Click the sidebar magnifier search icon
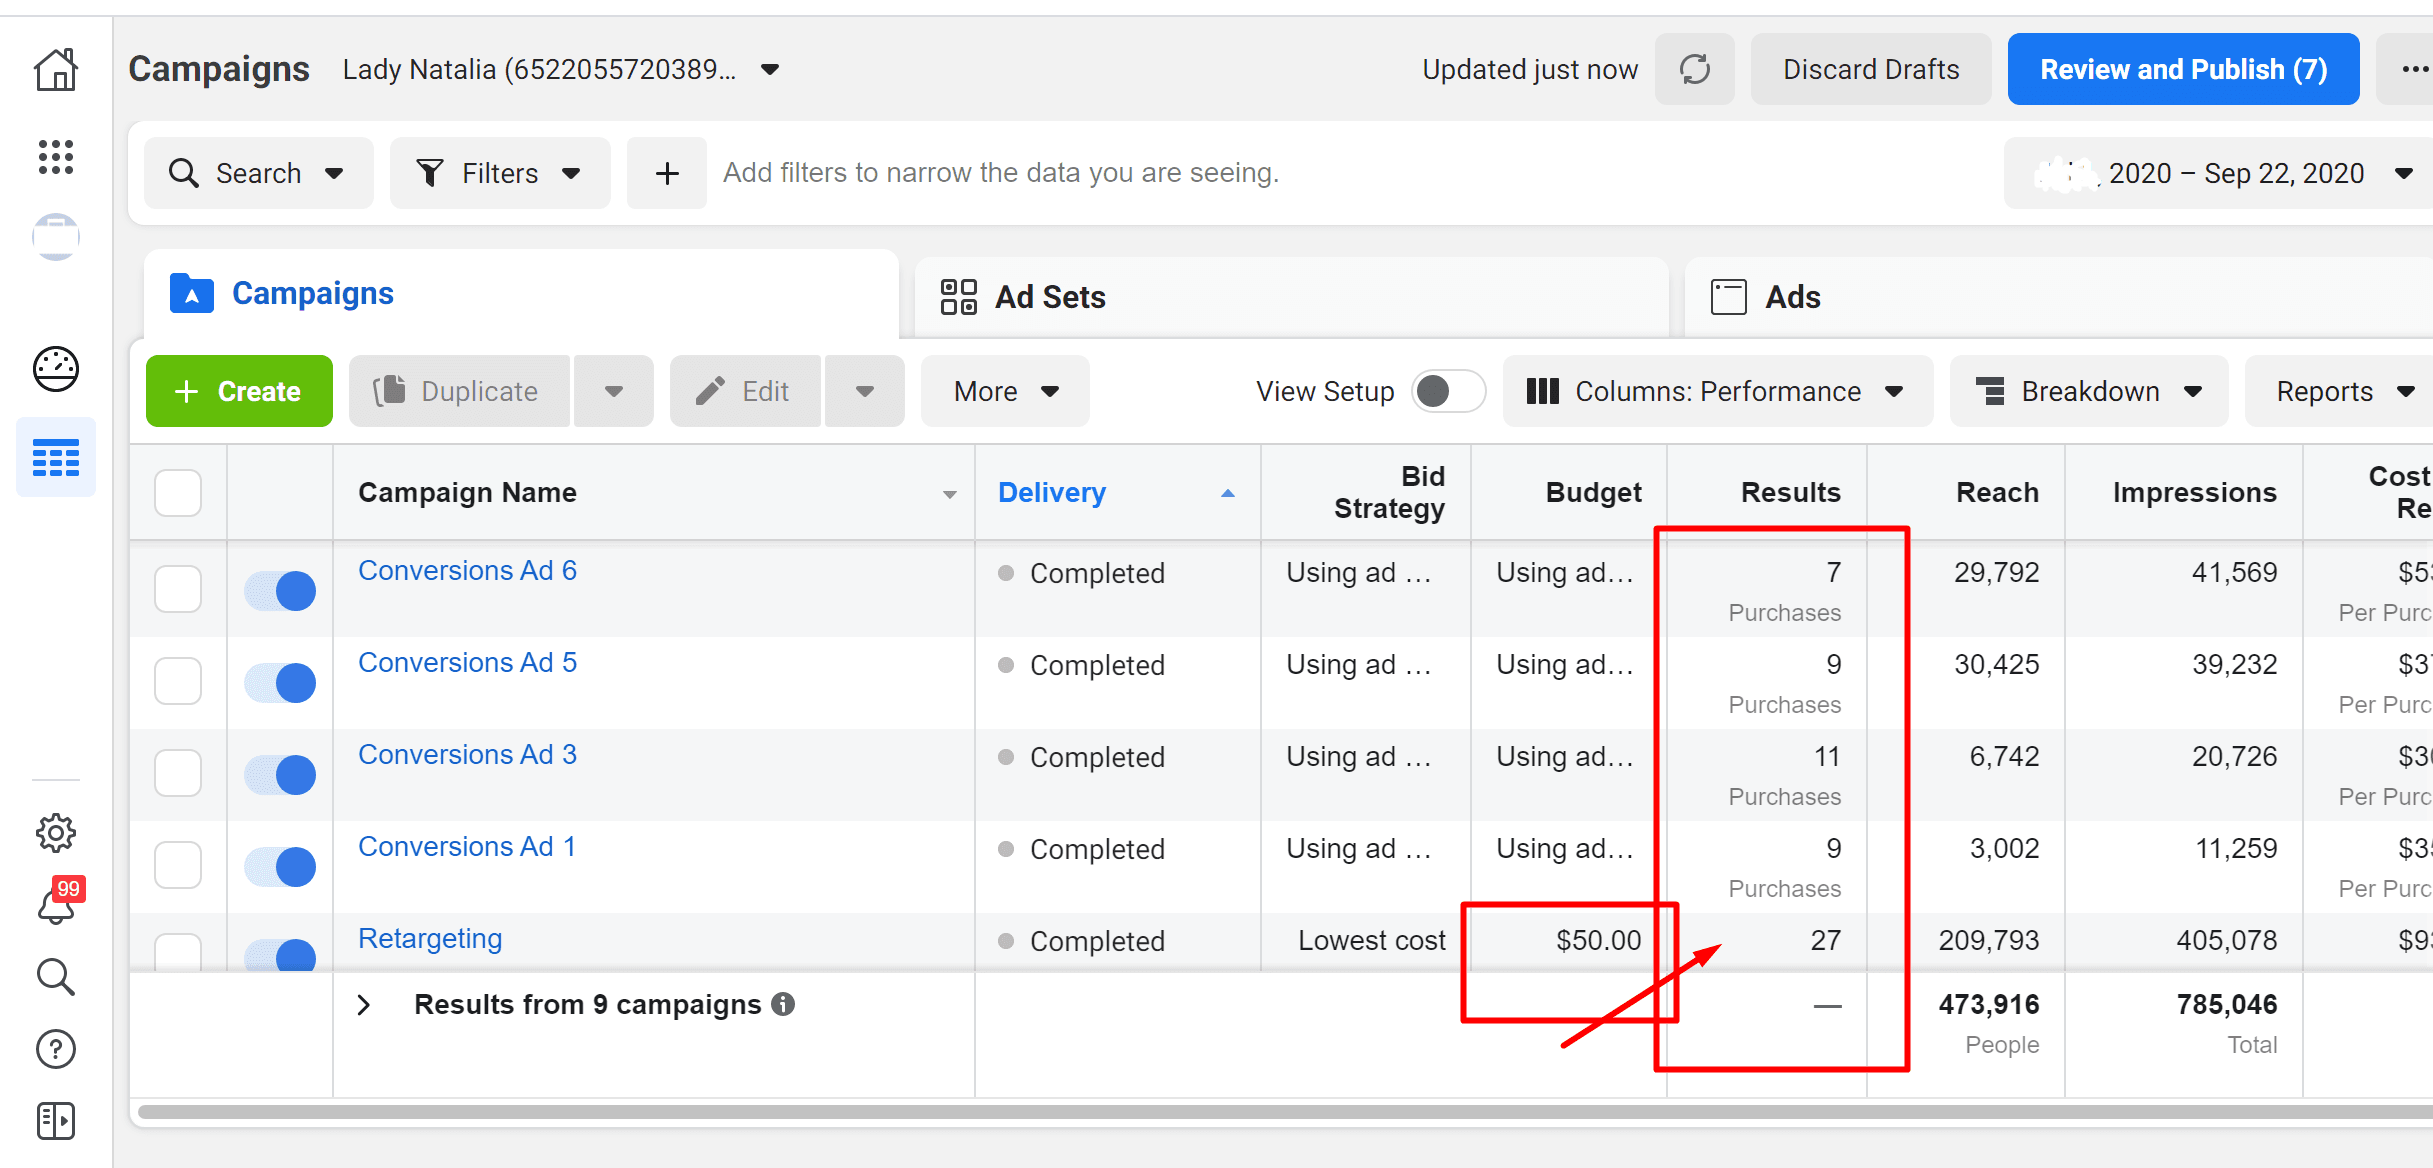 tap(56, 977)
